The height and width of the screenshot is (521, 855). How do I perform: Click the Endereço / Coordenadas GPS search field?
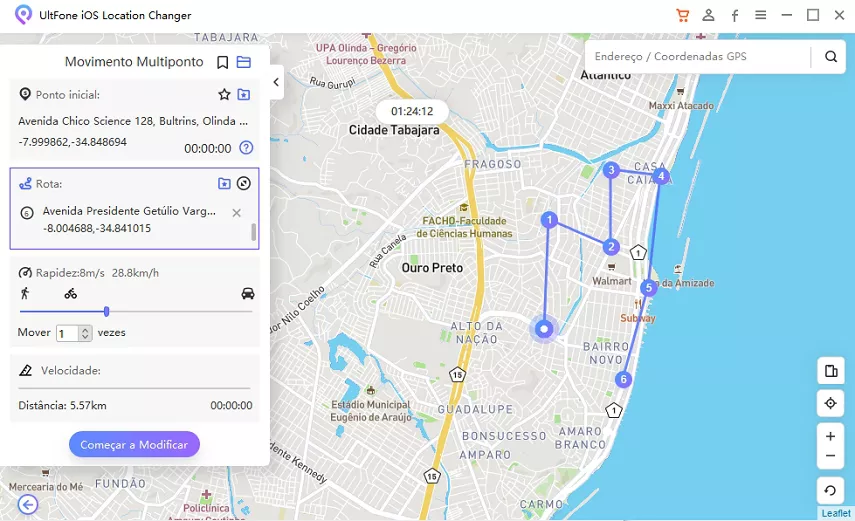coord(698,57)
